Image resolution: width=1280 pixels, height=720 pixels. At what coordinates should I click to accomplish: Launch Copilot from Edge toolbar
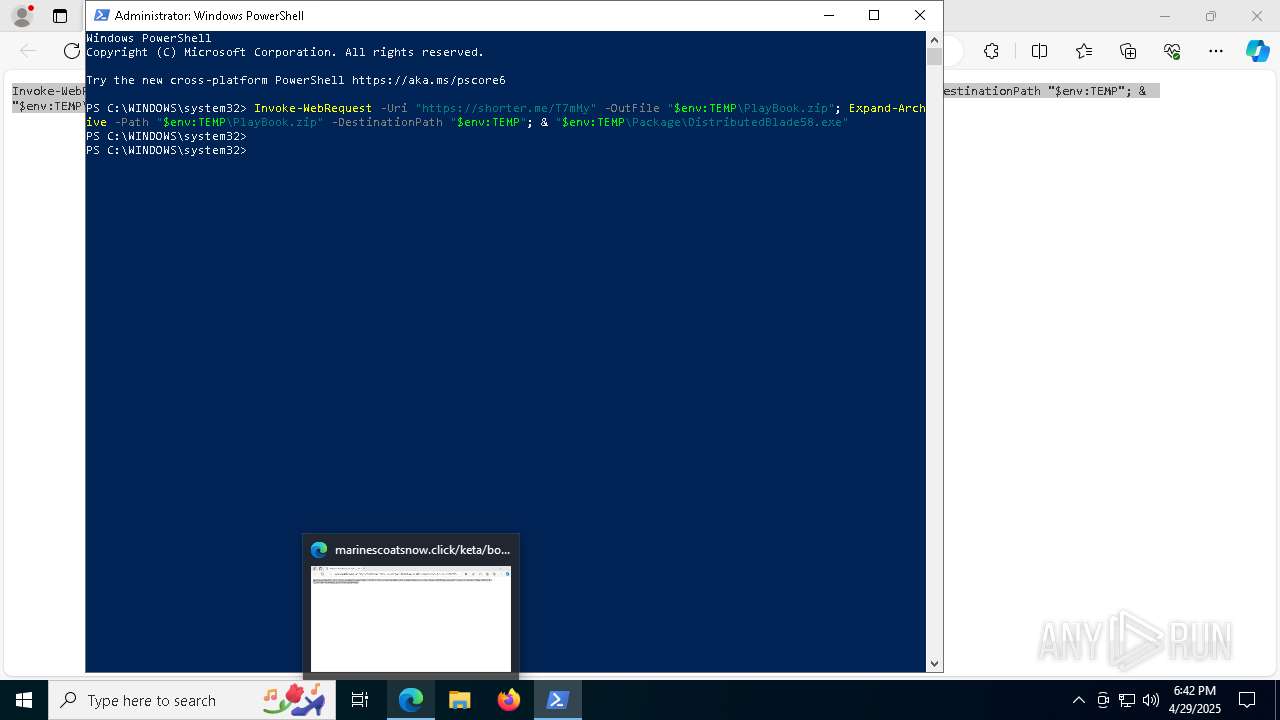1258,51
